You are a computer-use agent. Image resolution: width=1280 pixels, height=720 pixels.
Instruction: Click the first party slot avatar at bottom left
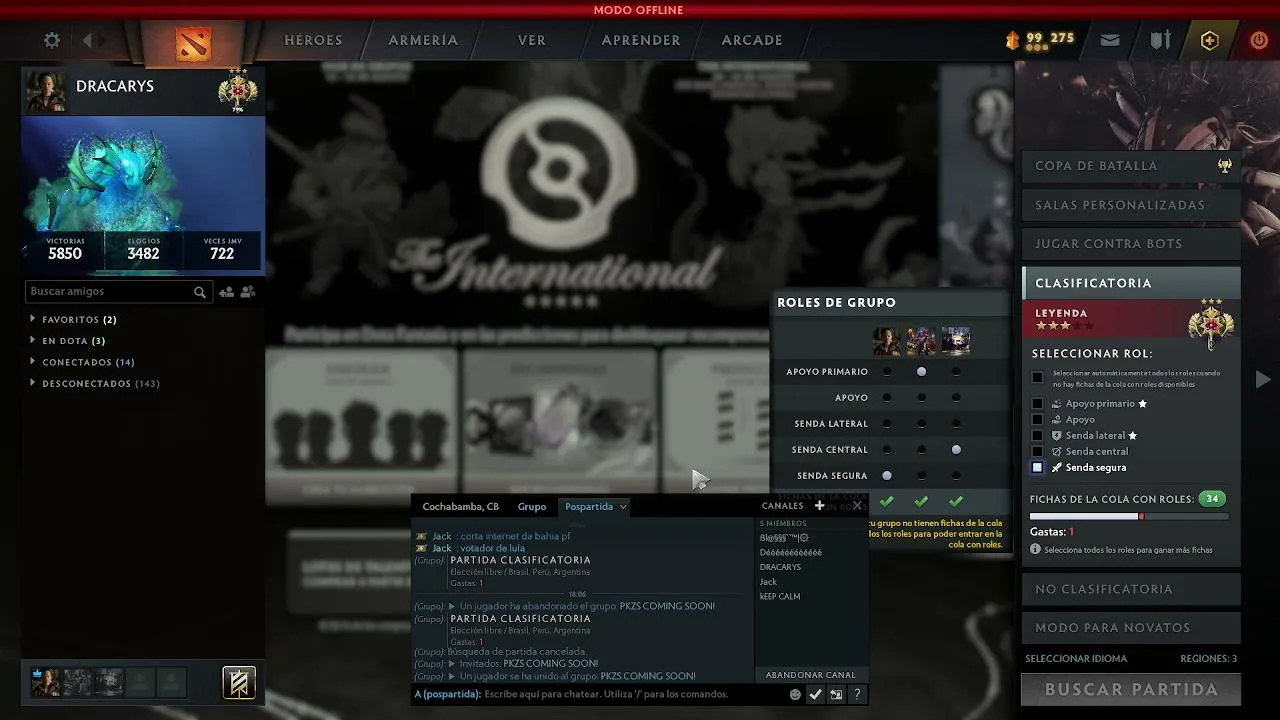(x=45, y=682)
